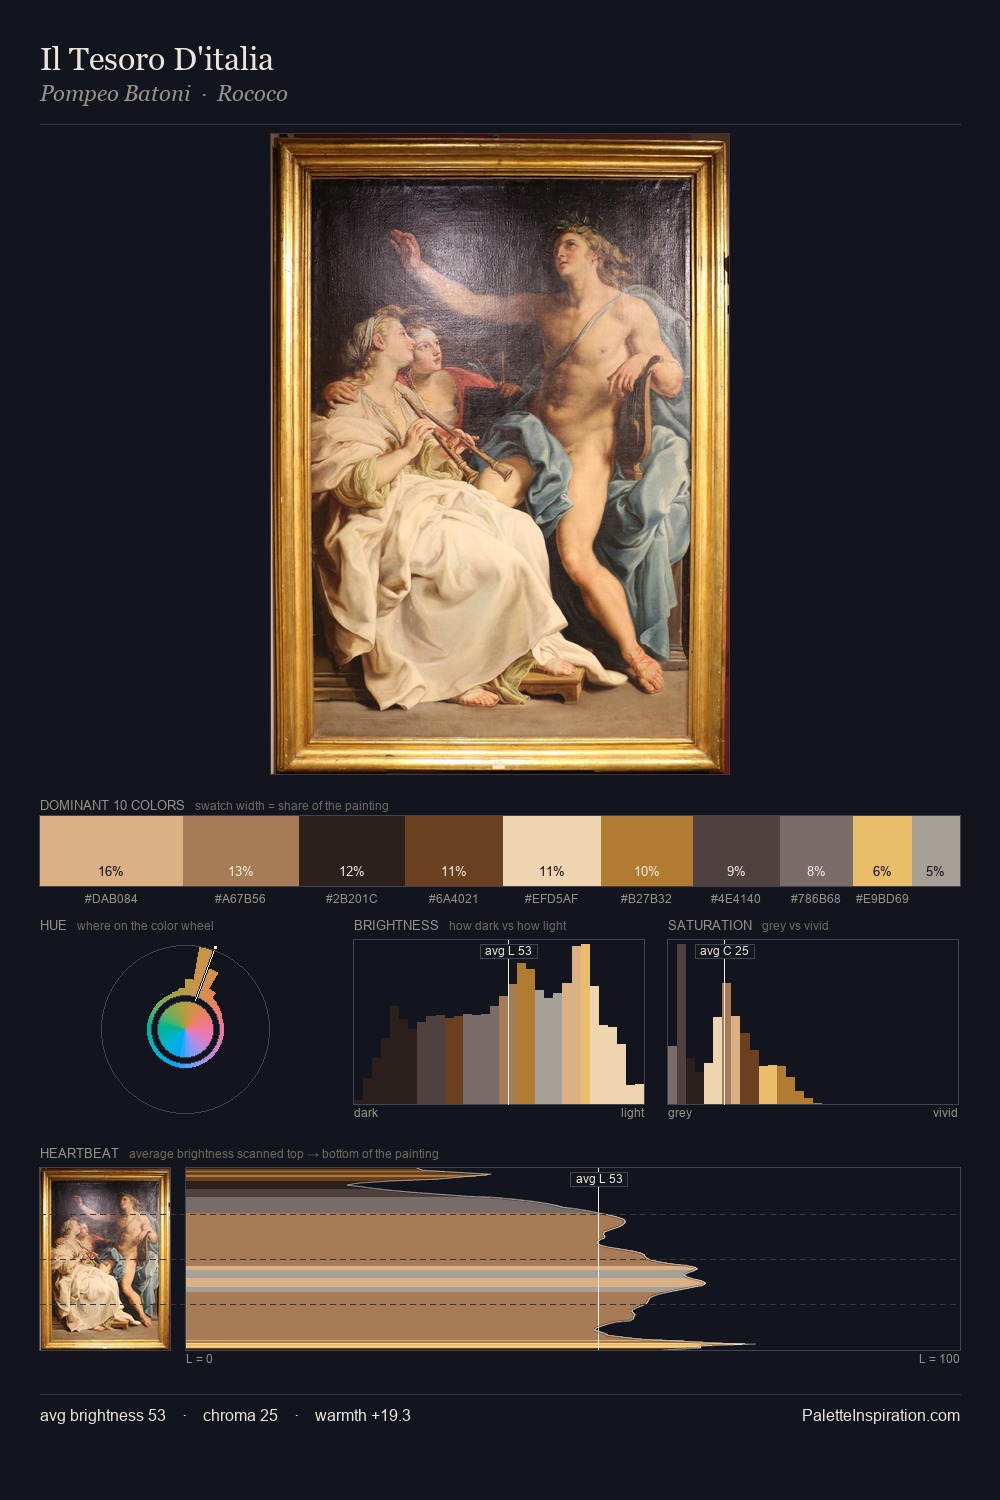Open the PaletteInspiration.com link
This screenshot has height=1500, width=1000.
click(x=881, y=1416)
